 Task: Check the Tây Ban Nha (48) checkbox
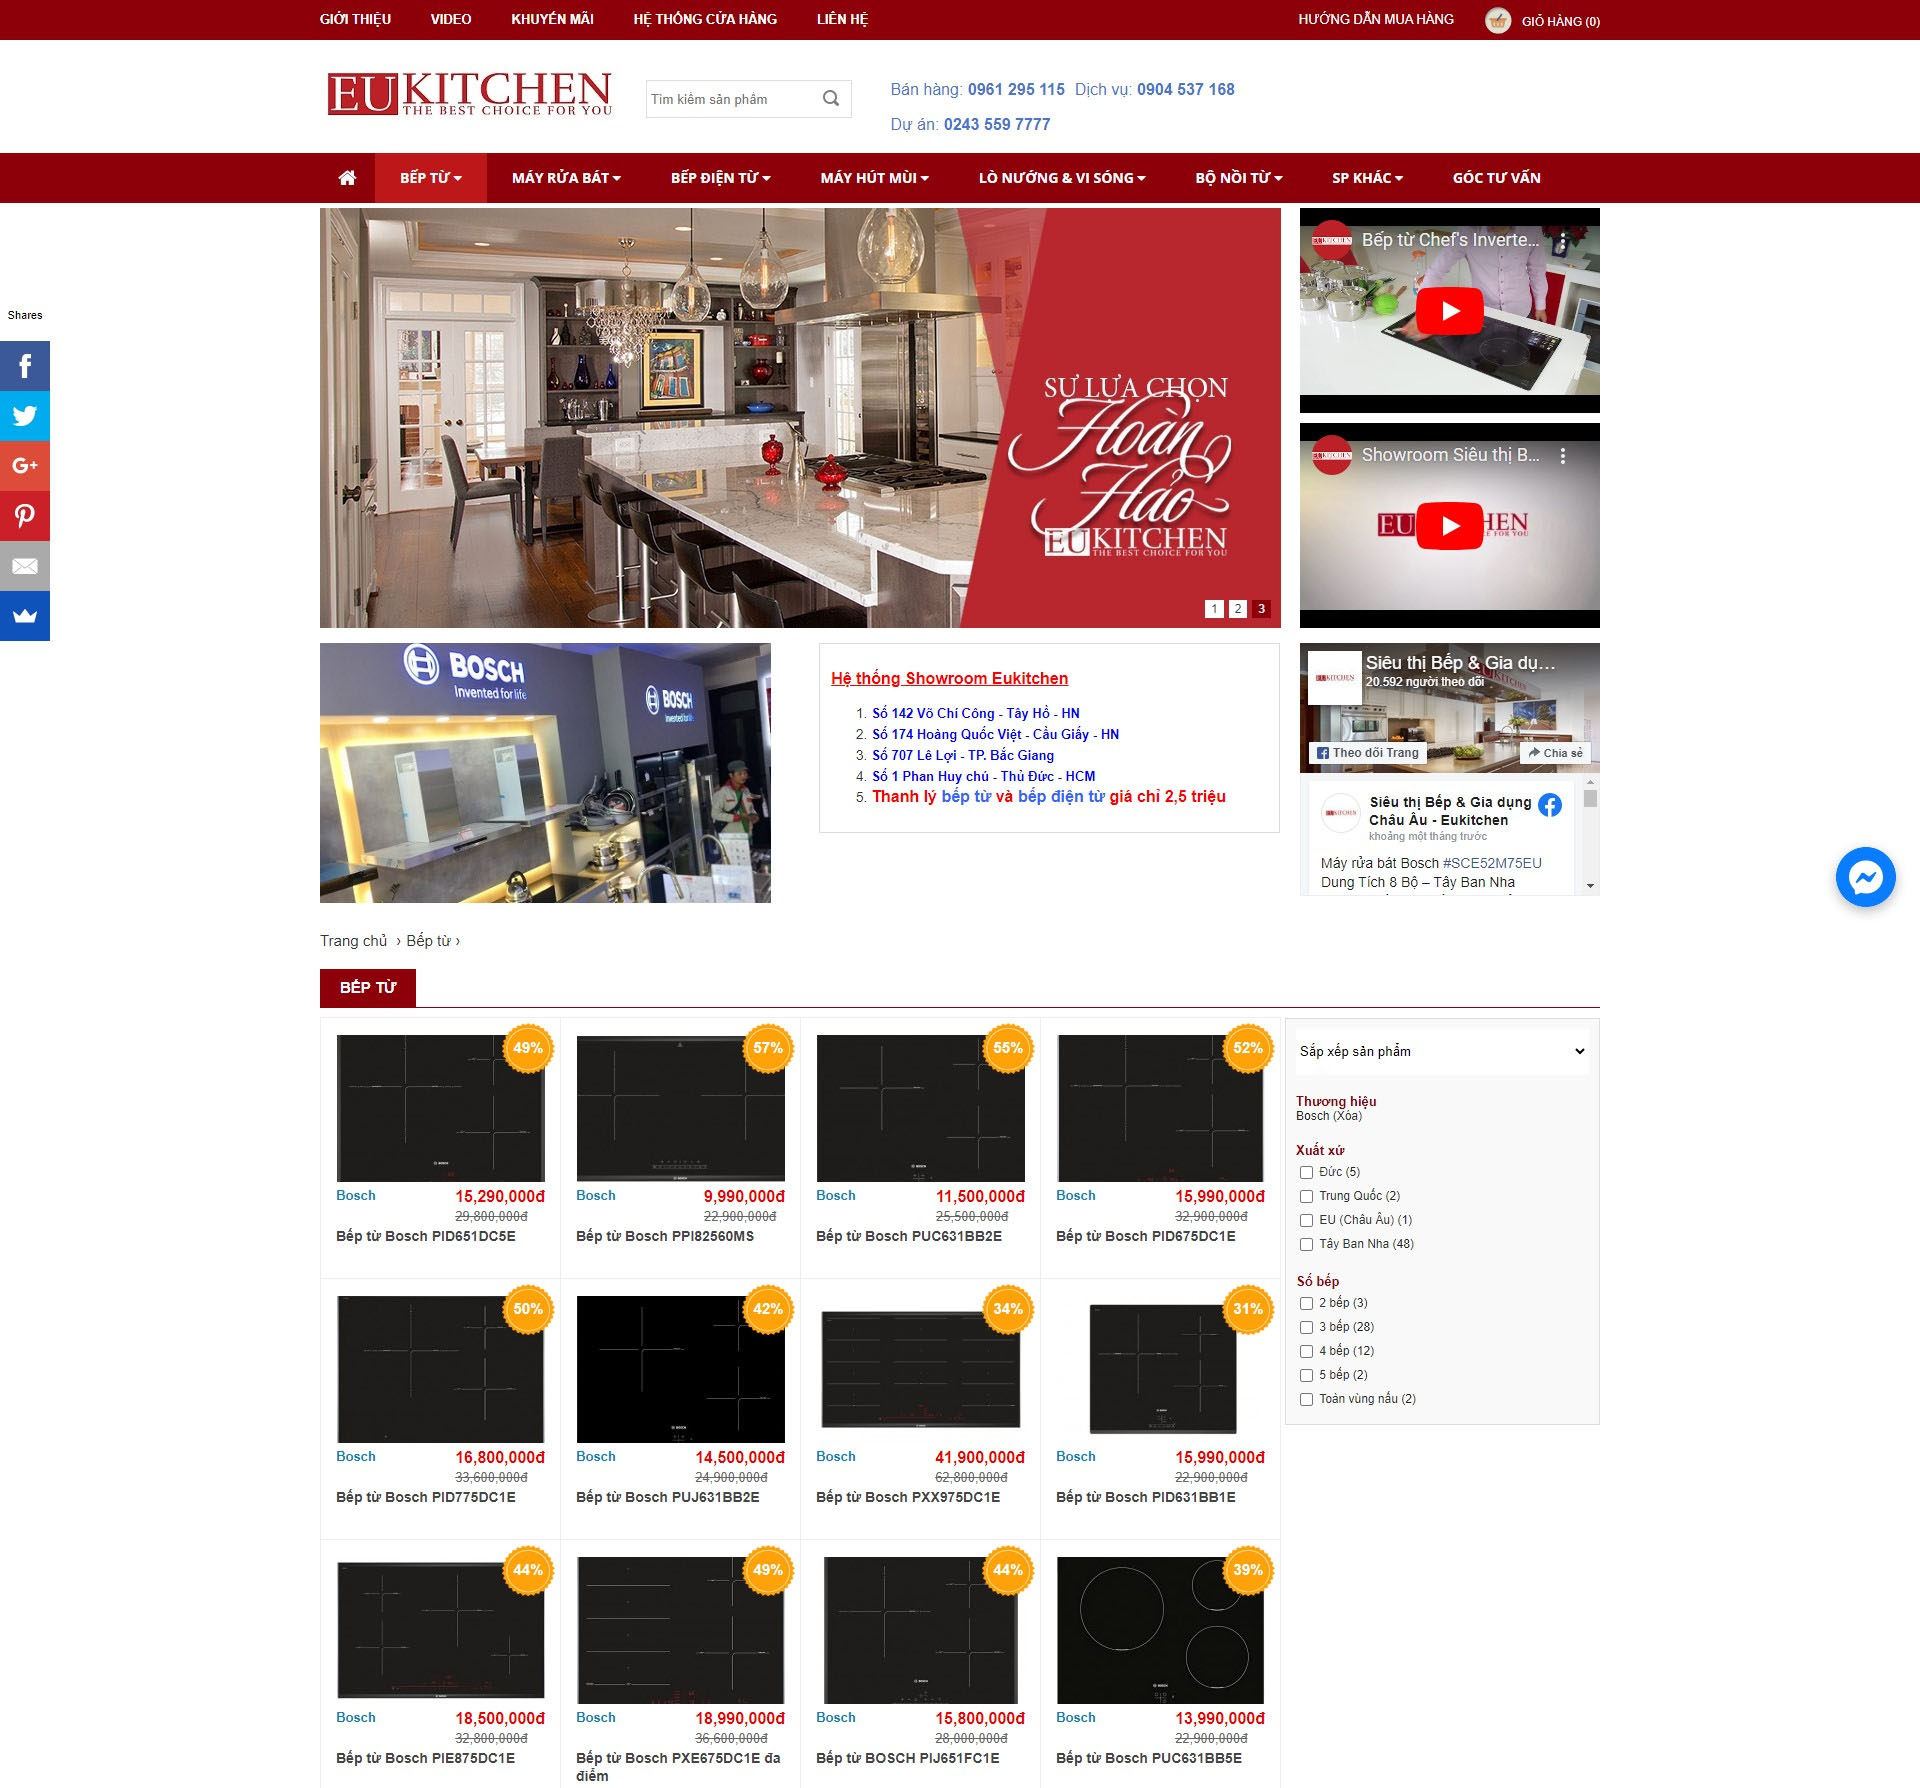click(1306, 1244)
